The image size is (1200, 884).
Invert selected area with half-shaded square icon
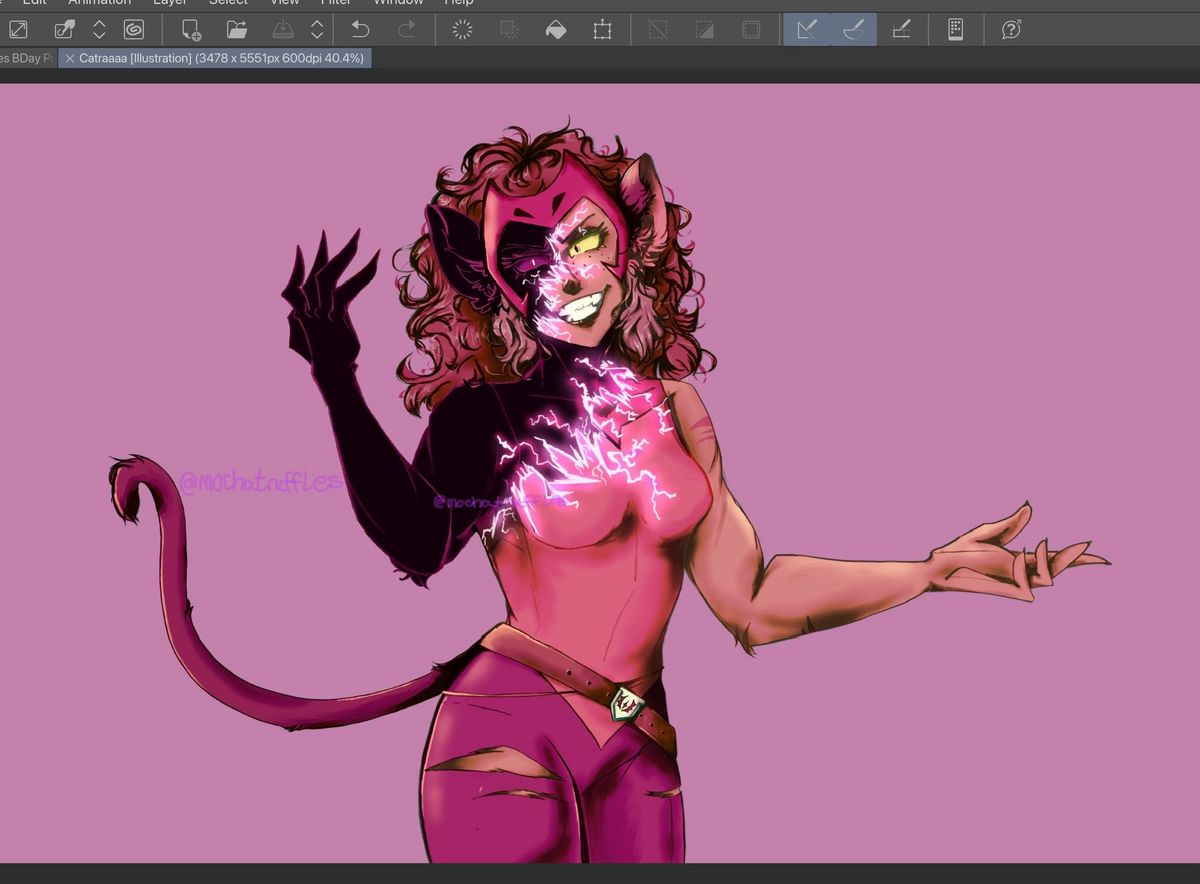705,30
